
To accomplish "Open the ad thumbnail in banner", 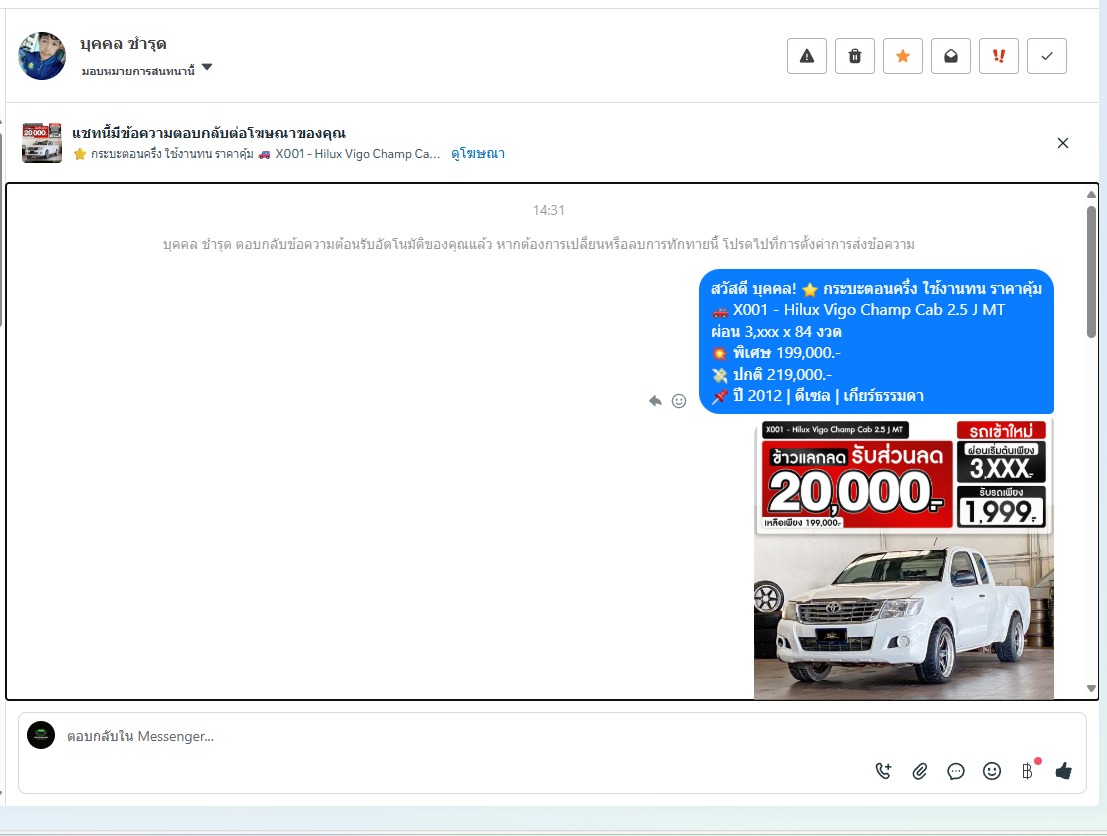I will [42, 143].
